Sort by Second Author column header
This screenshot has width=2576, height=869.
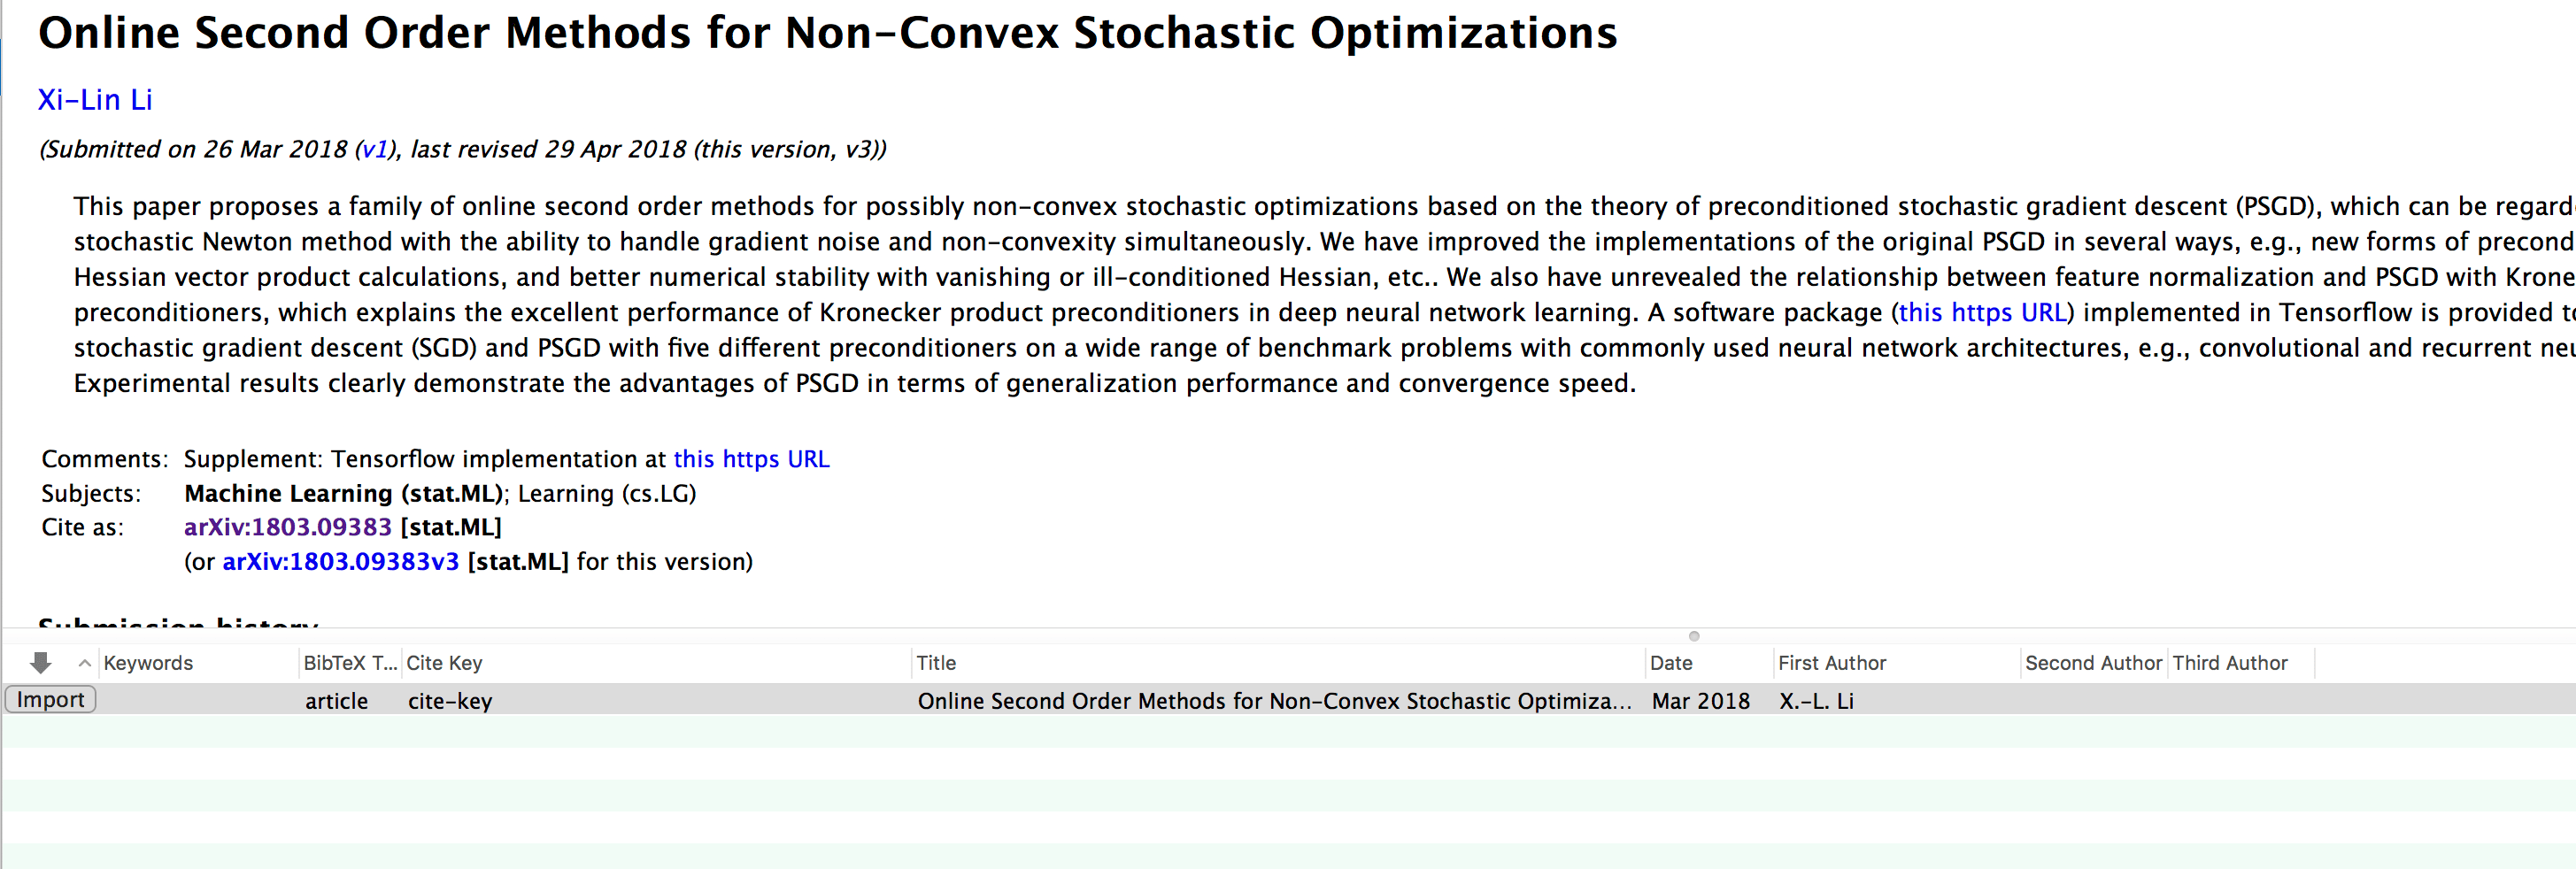point(2093,663)
